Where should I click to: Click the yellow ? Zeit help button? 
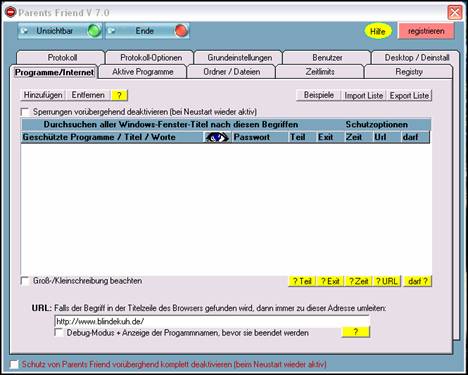coord(358,281)
